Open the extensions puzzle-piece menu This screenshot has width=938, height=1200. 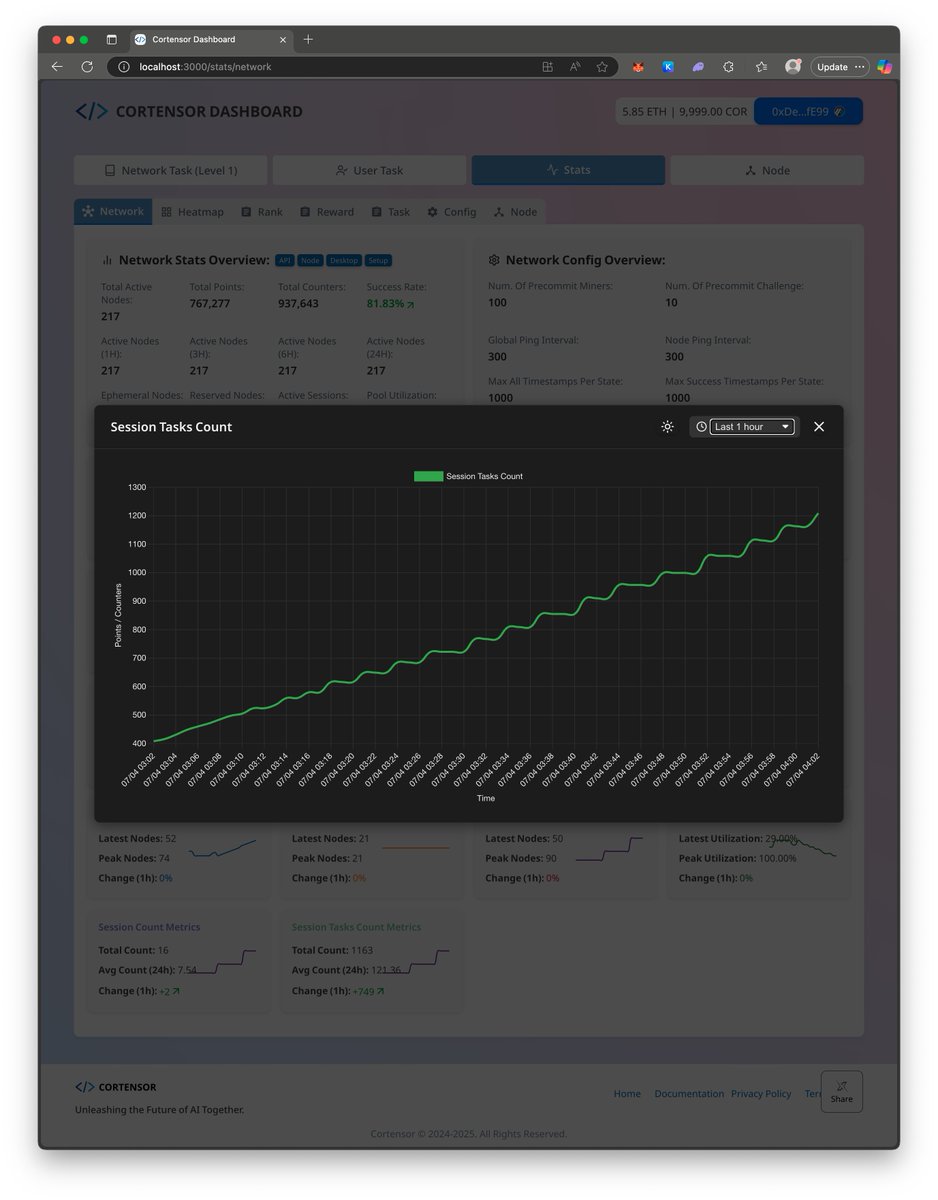point(728,67)
